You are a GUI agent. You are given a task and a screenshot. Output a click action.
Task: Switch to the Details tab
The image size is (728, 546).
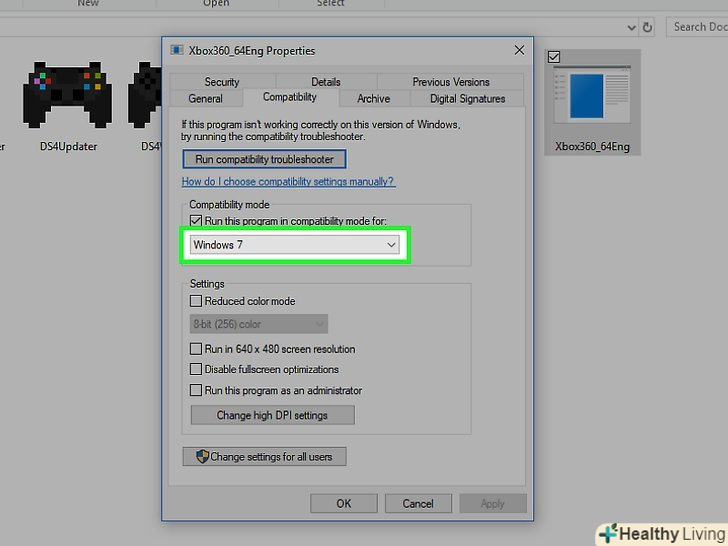pos(326,82)
